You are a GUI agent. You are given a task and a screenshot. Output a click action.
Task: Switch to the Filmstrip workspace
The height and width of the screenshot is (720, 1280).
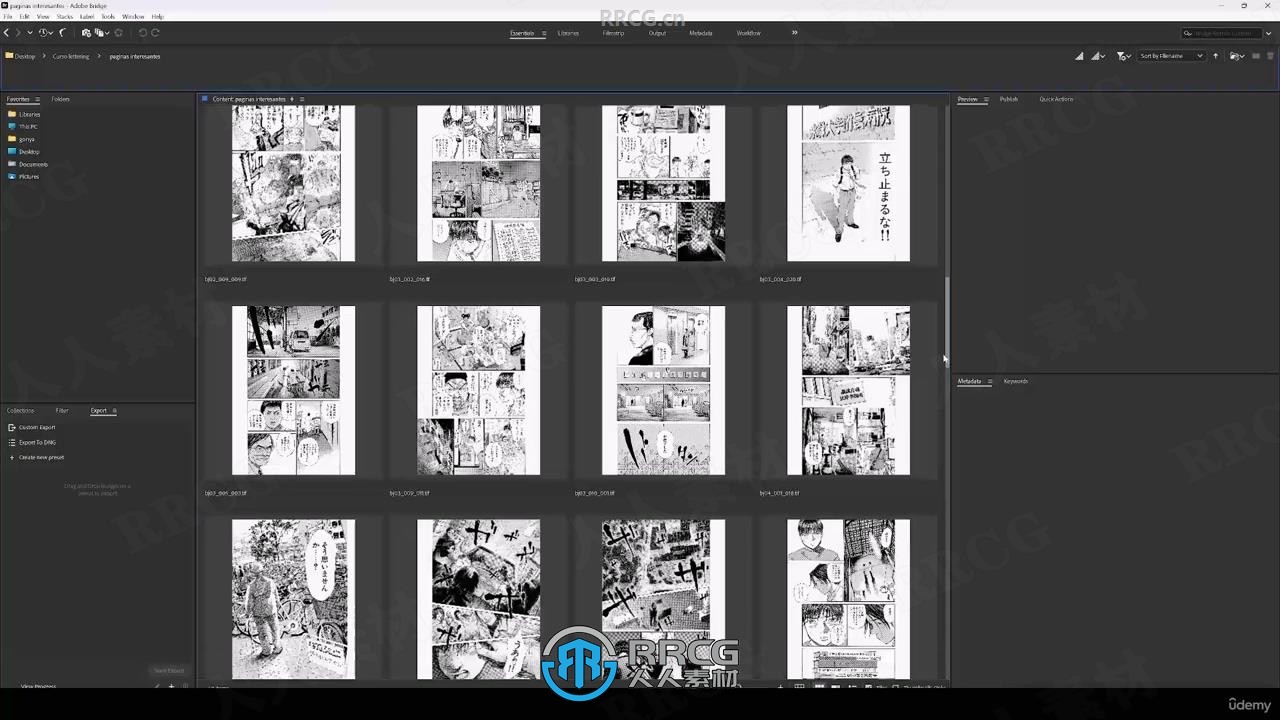613,33
